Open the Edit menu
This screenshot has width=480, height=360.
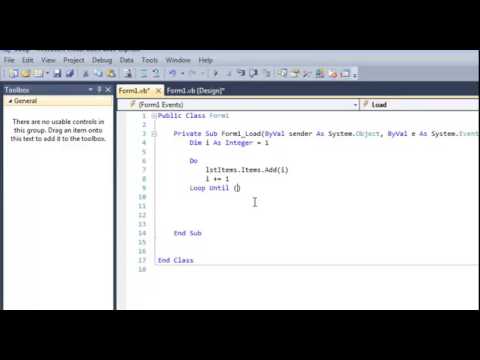28,60
